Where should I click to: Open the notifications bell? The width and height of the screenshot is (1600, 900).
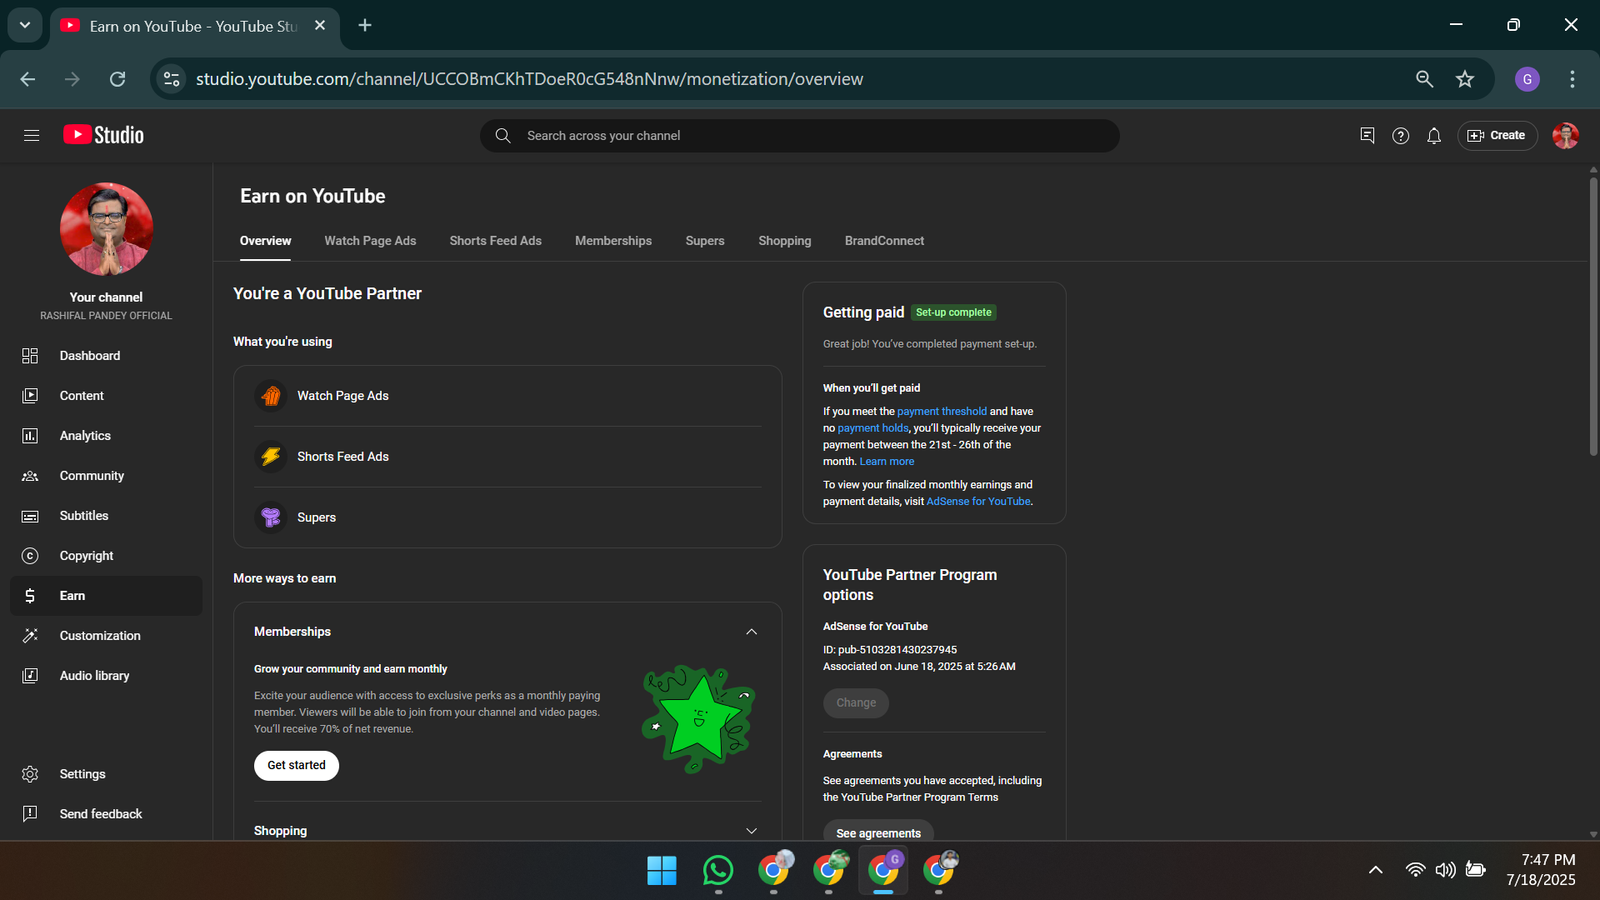tap(1434, 135)
